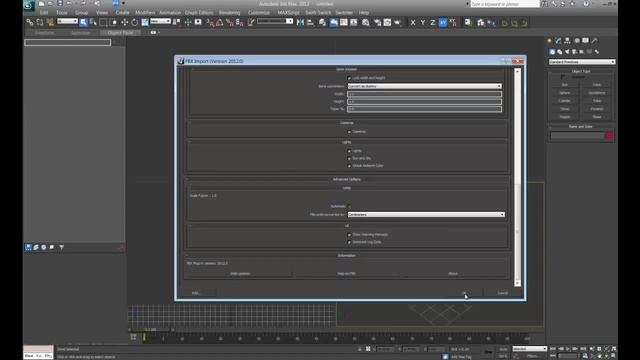The image size is (640, 360).
Task: Click the Edit... button in dialog
Action: (196, 293)
